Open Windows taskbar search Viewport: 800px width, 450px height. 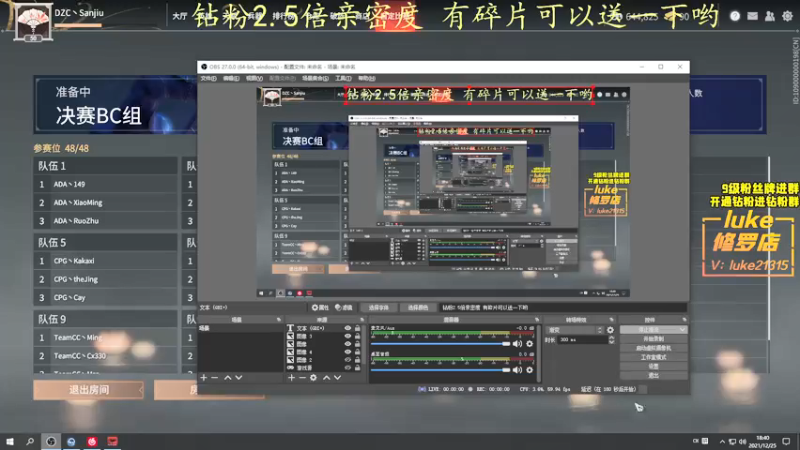30,441
